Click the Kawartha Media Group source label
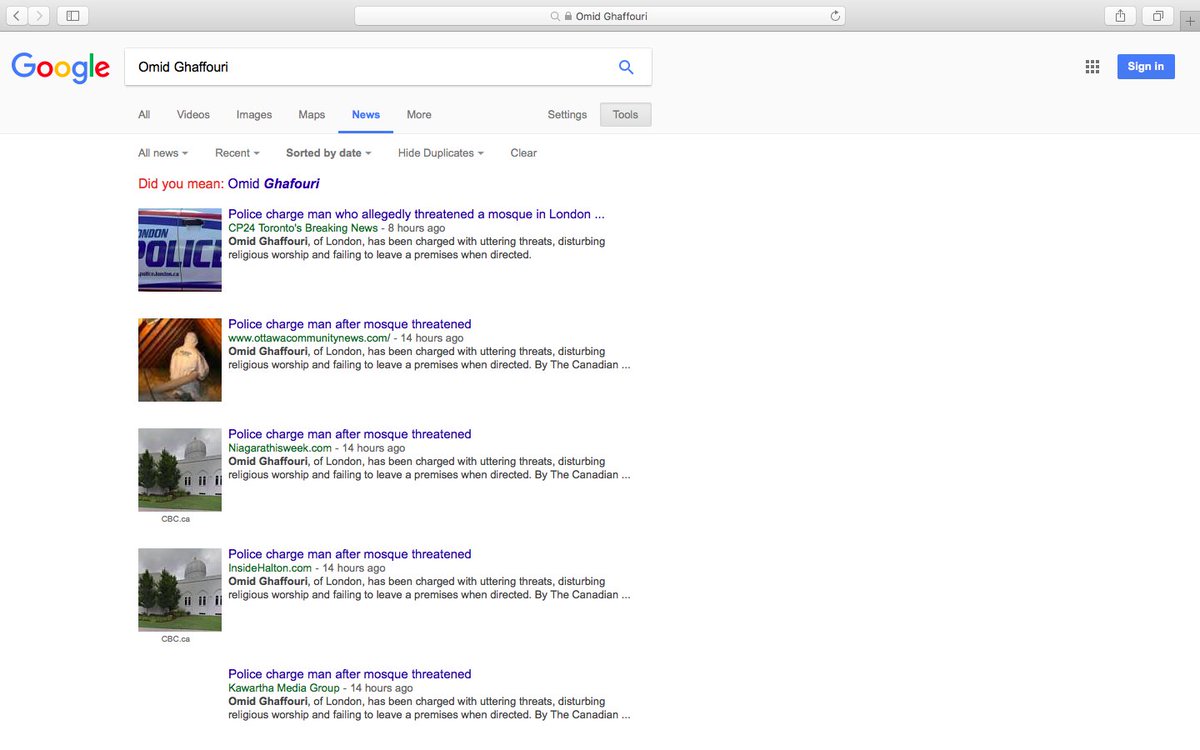The width and height of the screenshot is (1200, 750). 284,688
